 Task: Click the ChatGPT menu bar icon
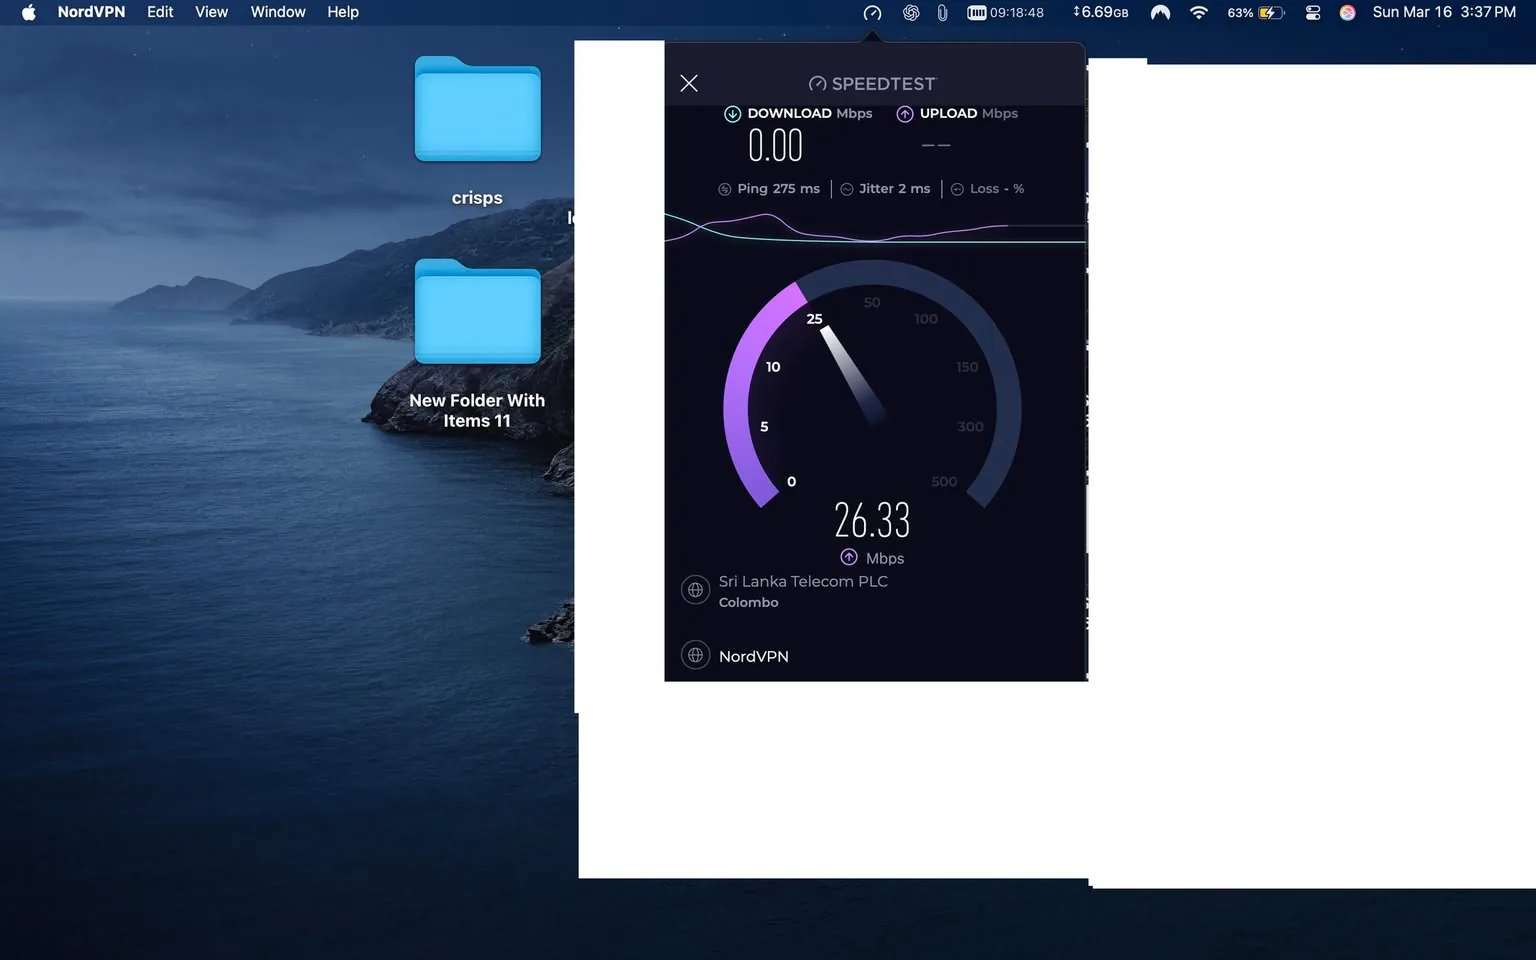pos(910,12)
